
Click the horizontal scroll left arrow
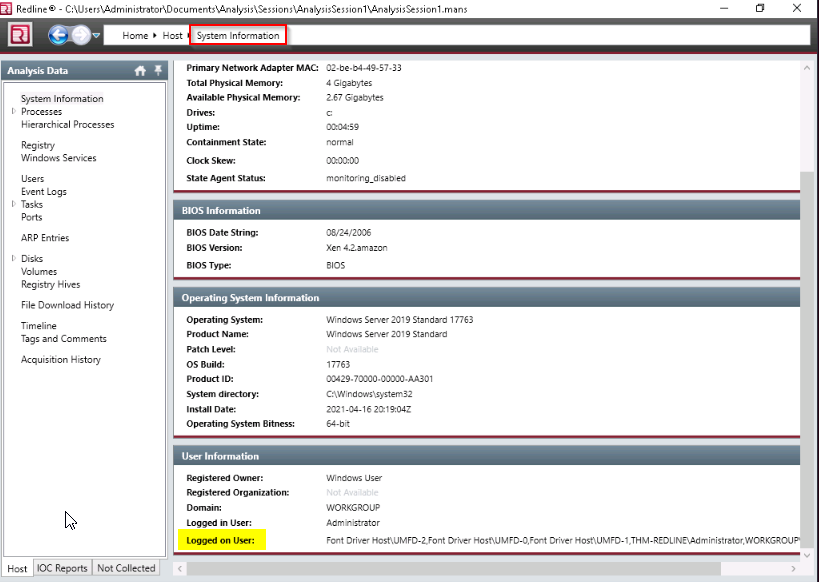click(180, 568)
